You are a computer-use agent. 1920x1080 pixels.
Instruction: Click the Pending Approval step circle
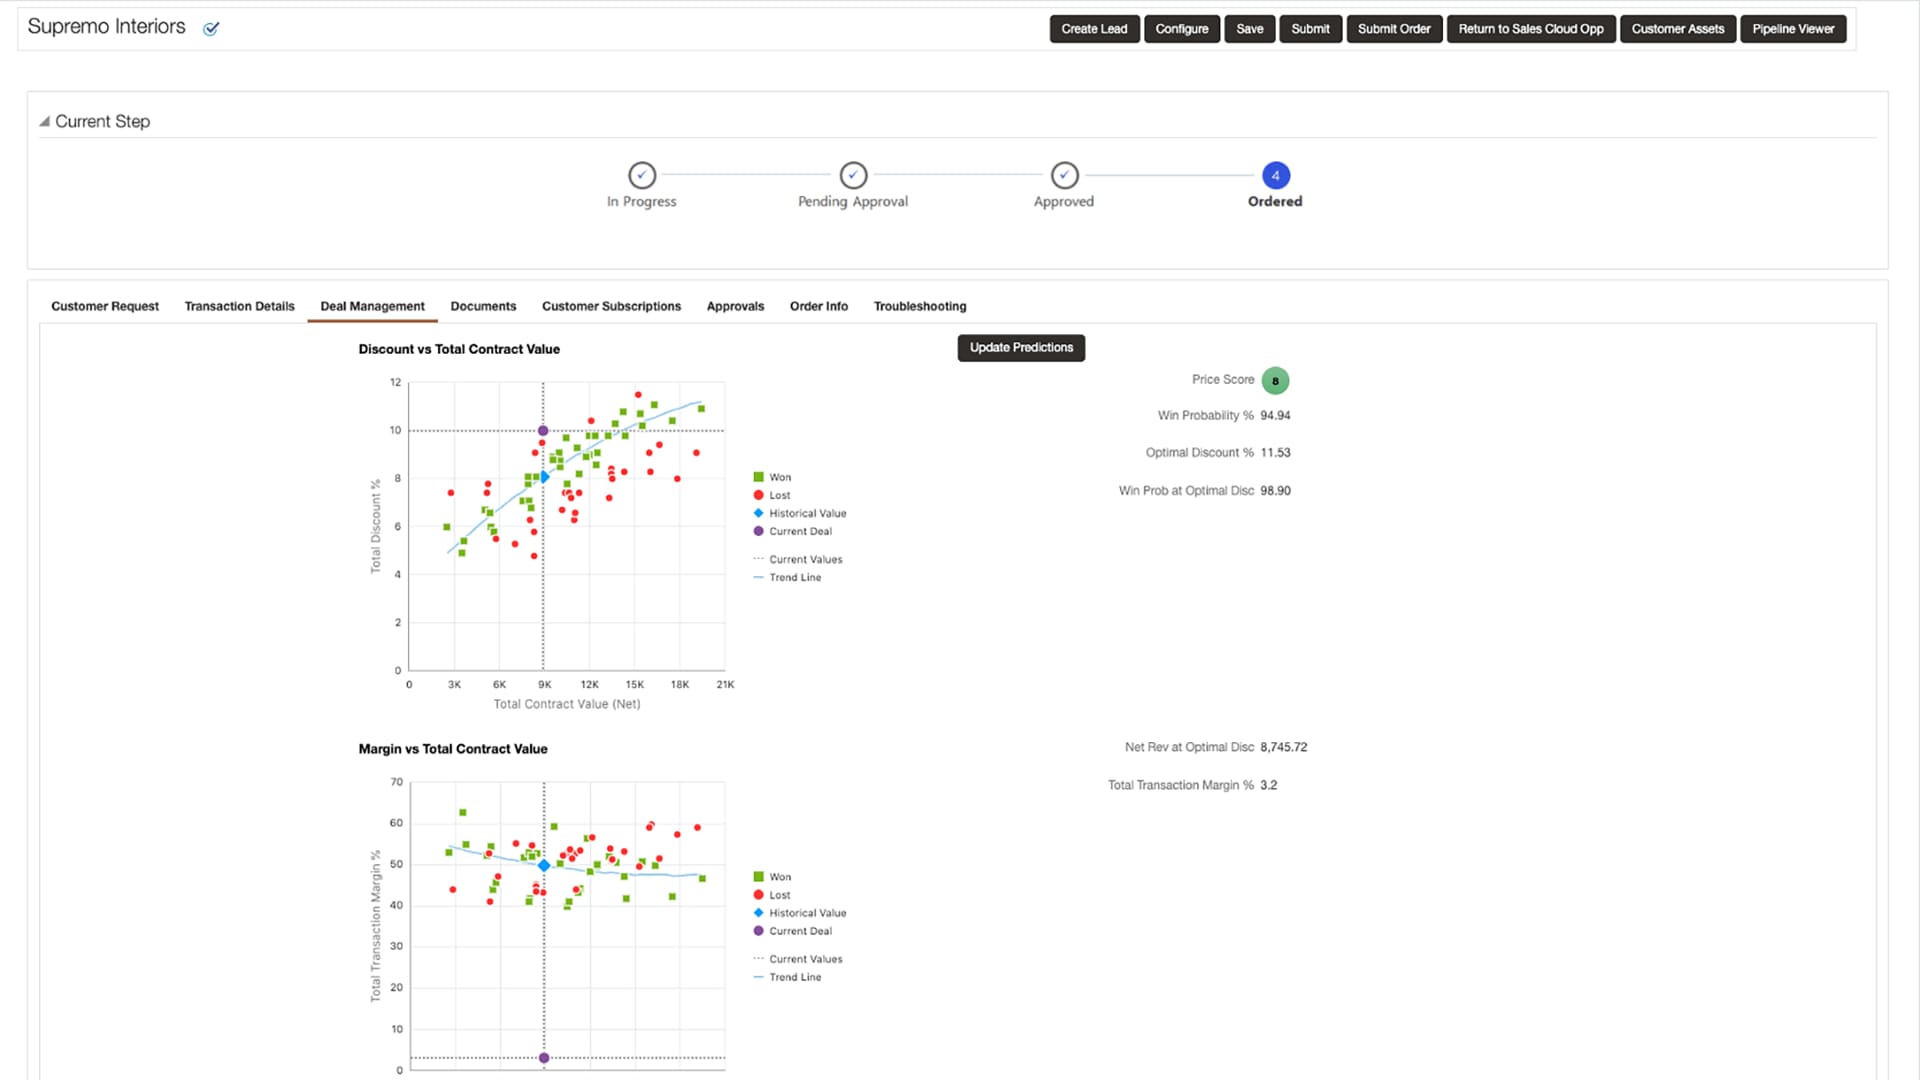click(853, 175)
